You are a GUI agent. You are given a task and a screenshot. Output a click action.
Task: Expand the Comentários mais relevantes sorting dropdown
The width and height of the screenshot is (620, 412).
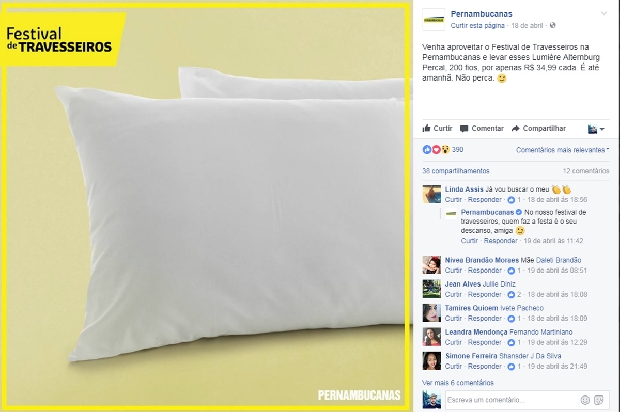[562, 150]
